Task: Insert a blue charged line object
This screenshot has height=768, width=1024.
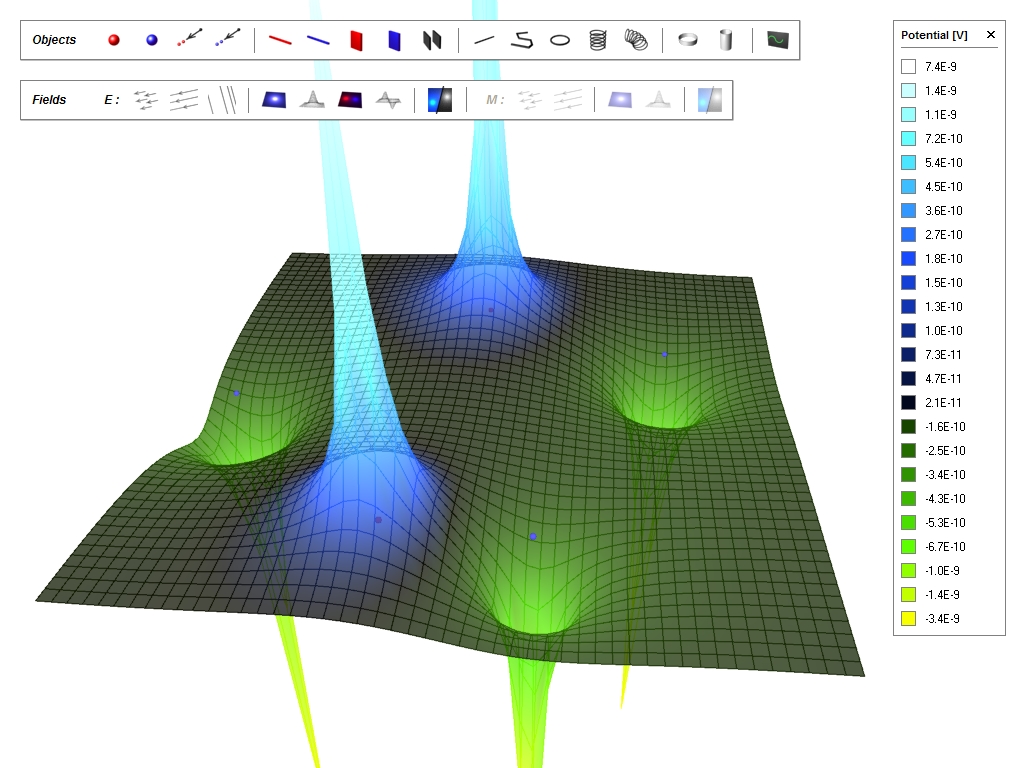Action: coord(318,40)
